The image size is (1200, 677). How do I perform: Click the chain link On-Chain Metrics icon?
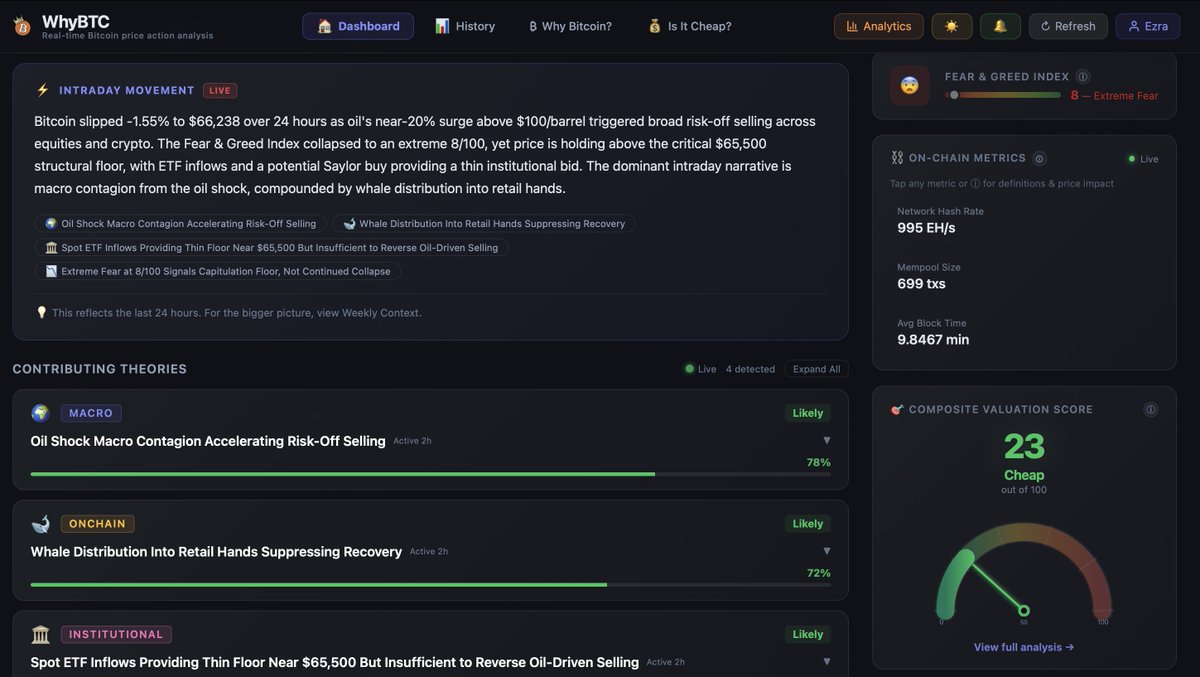(897, 158)
